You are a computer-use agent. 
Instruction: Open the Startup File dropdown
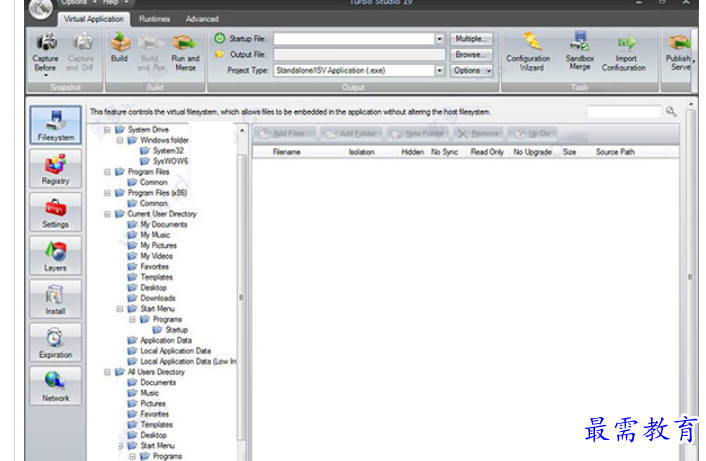click(x=439, y=38)
